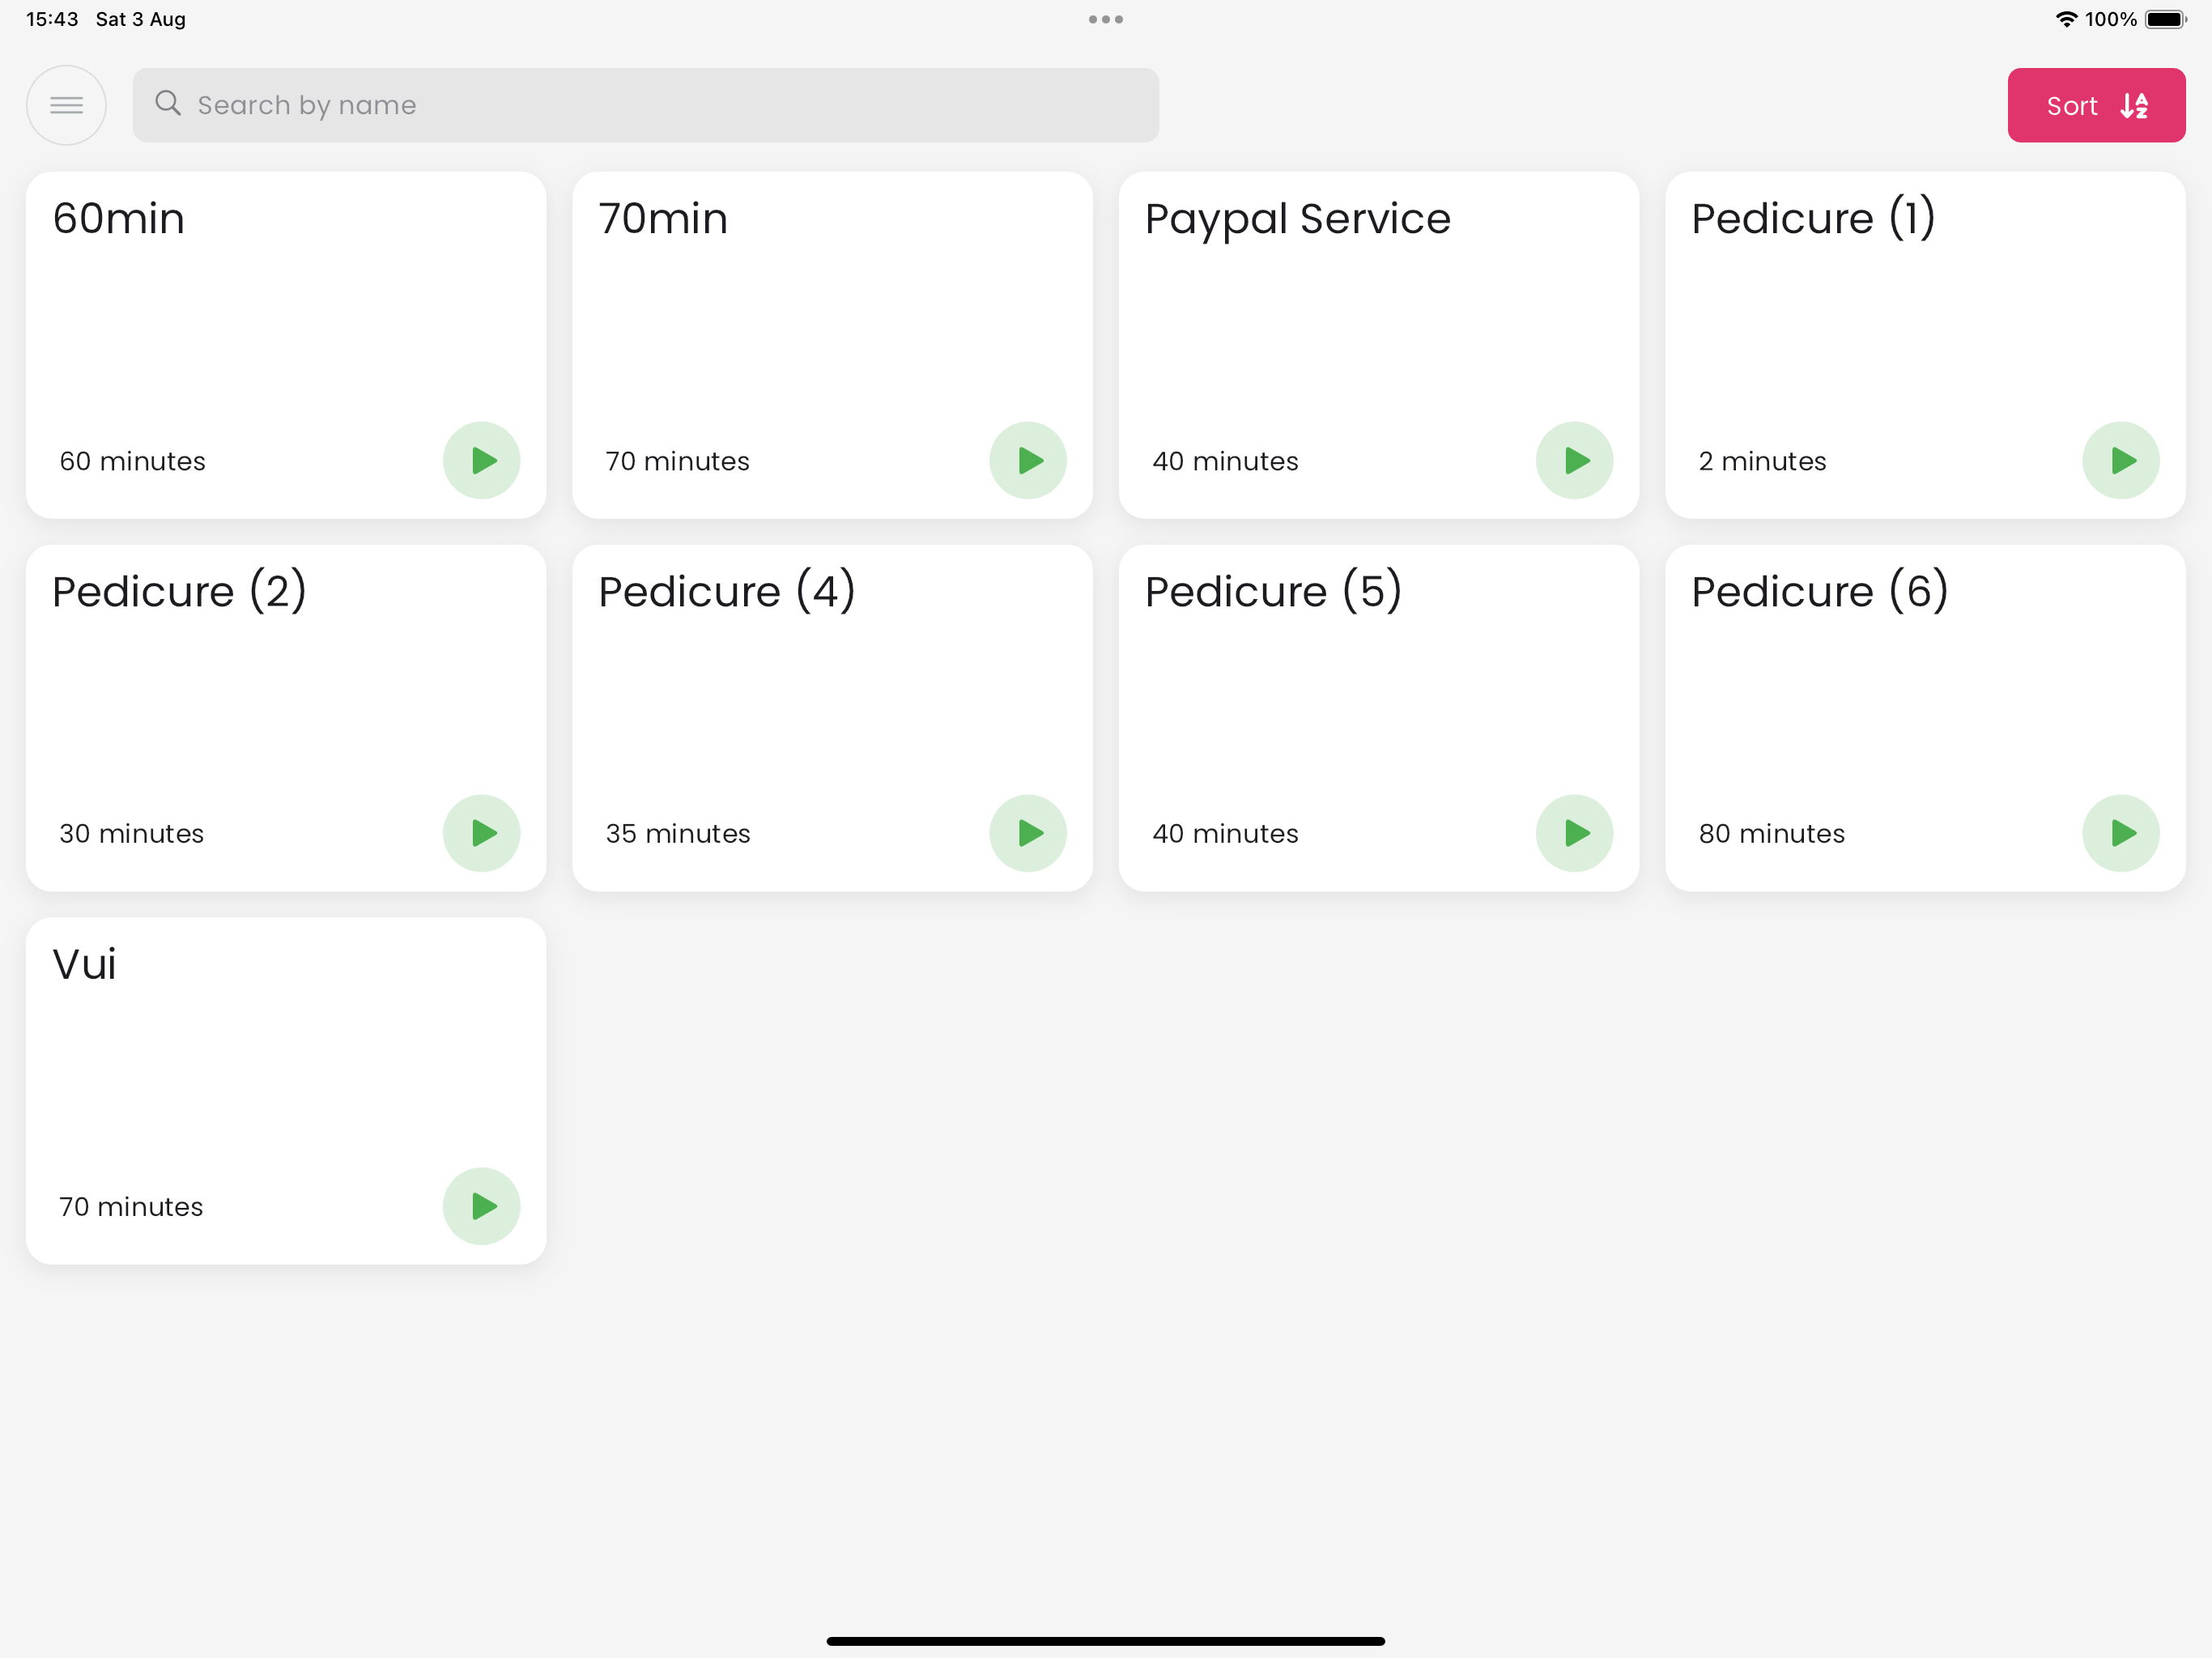Tap the 2 minutes duration label
The width and height of the screenshot is (2212, 1658).
(1762, 461)
